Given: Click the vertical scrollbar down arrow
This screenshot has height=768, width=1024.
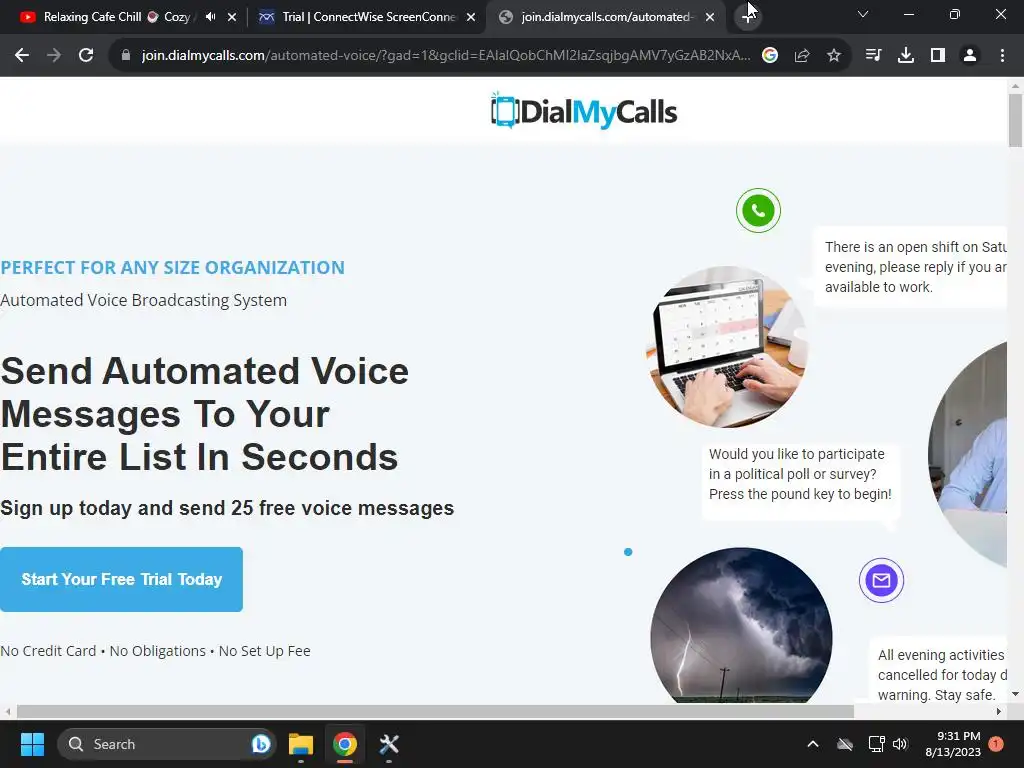Looking at the screenshot, I should (1015, 694).
